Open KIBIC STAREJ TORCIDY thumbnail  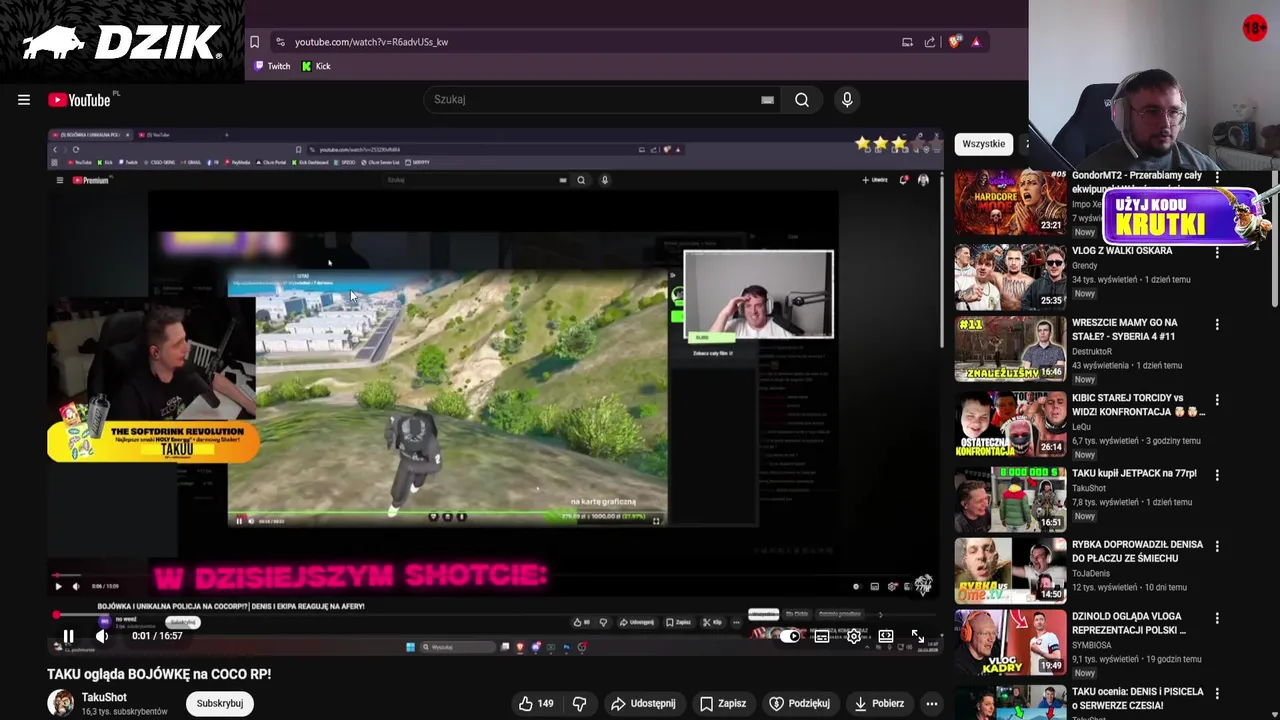coord(1010,425)
